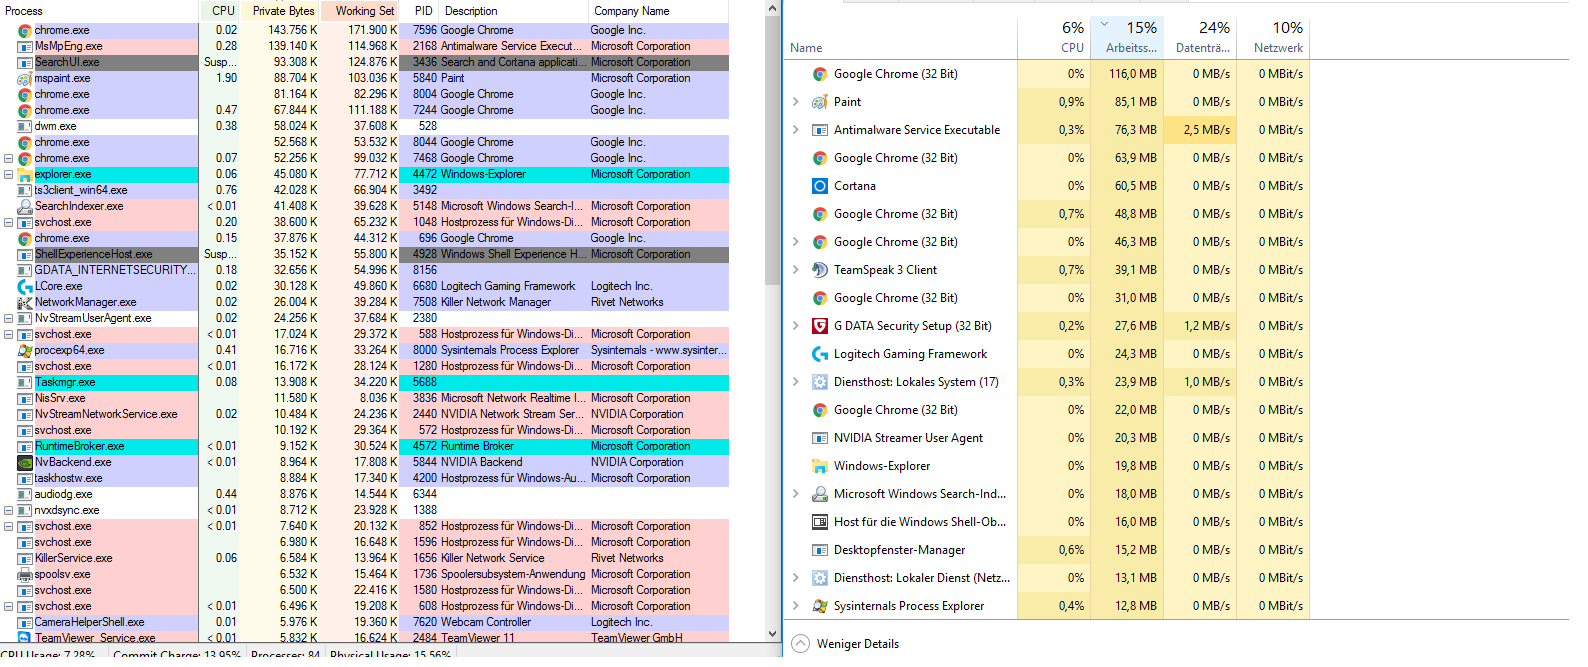Expand the Sysinternals Process Explorer group
Viewport: 1588px width, 667px height.
click(796, 606)
